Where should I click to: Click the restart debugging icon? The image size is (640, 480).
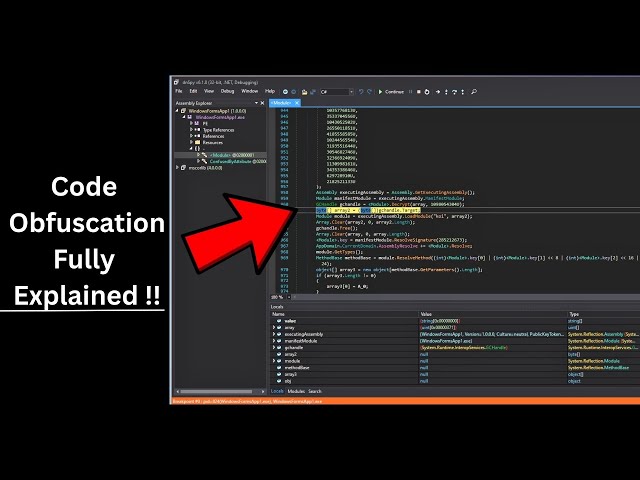tap(427, 92)
